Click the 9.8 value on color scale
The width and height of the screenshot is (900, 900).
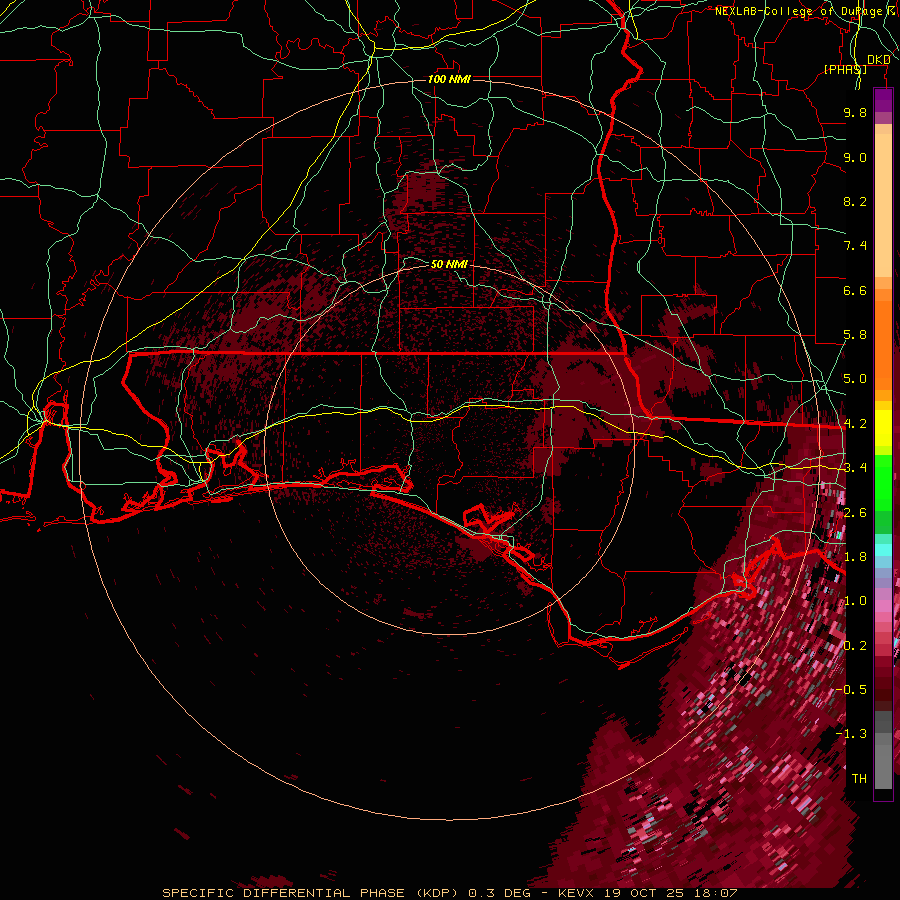pos(855,112)
